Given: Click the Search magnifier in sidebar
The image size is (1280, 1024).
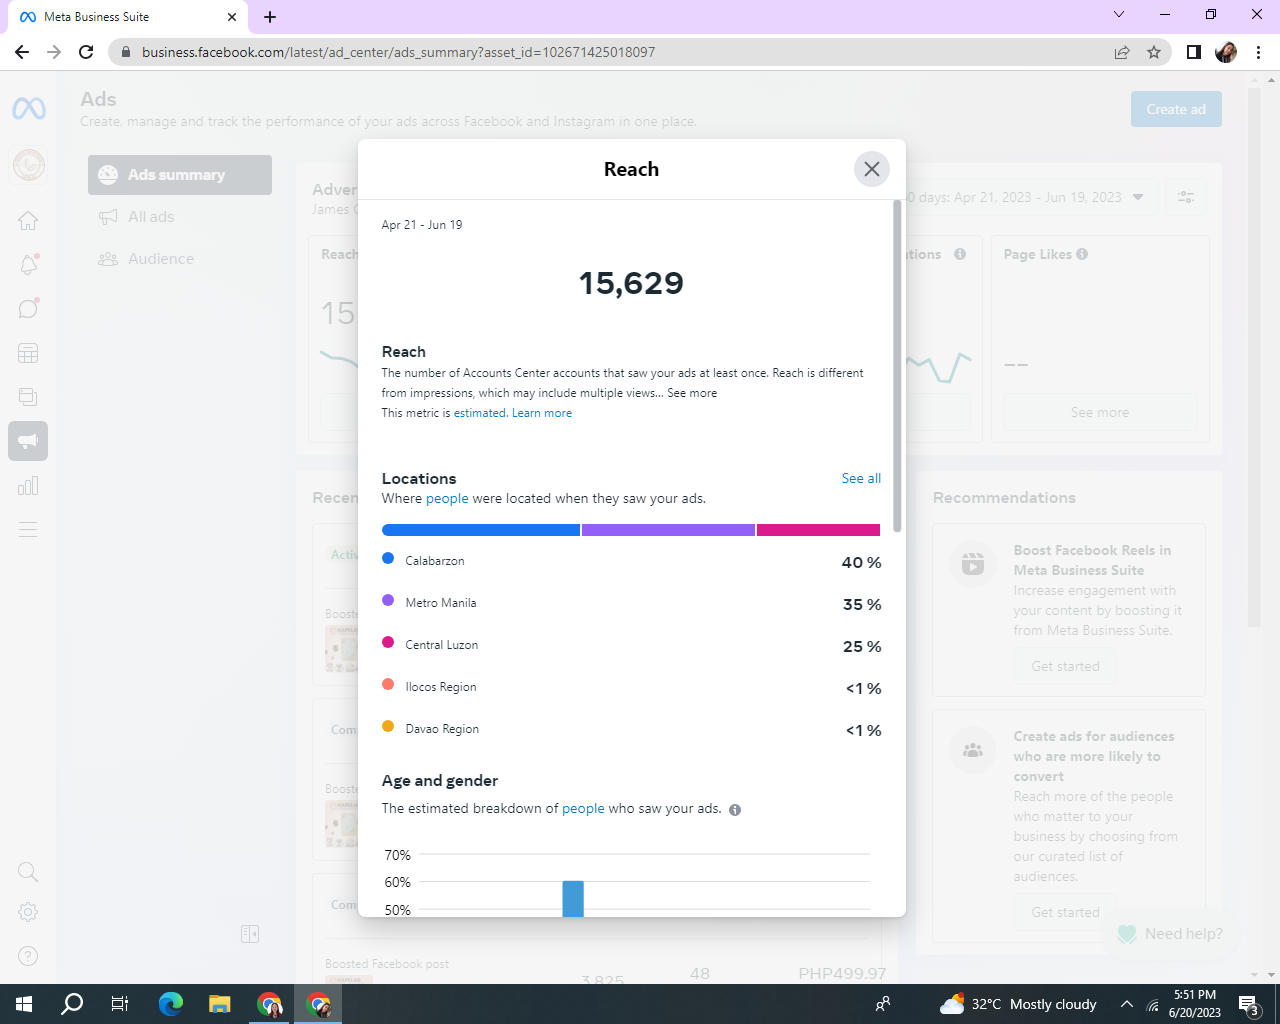Looking at the screenshot, I should point(28,872).
